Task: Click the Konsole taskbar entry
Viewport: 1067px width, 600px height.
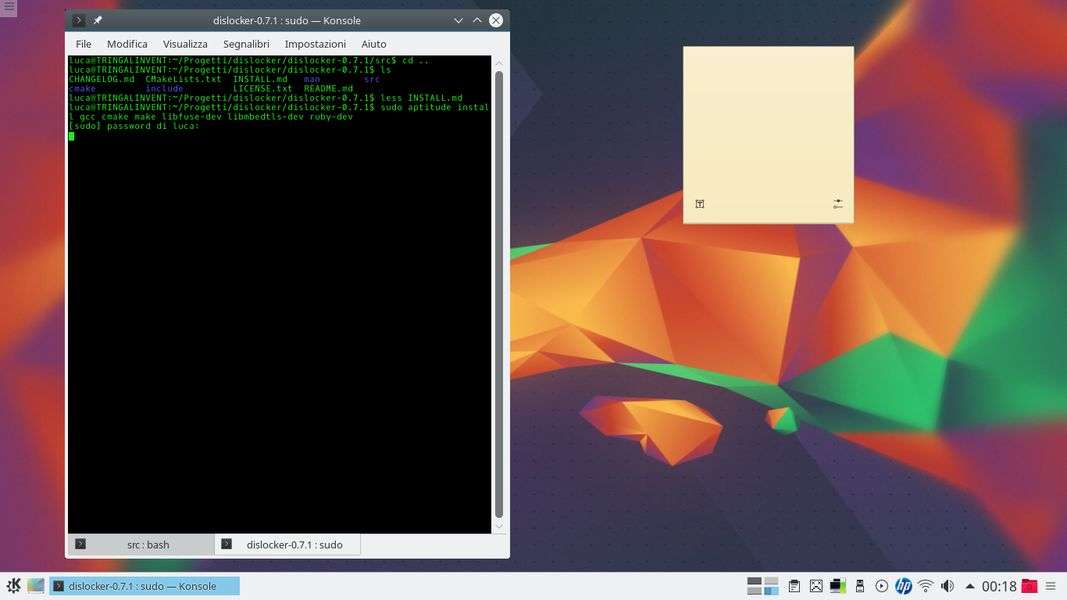Action: 145,586
